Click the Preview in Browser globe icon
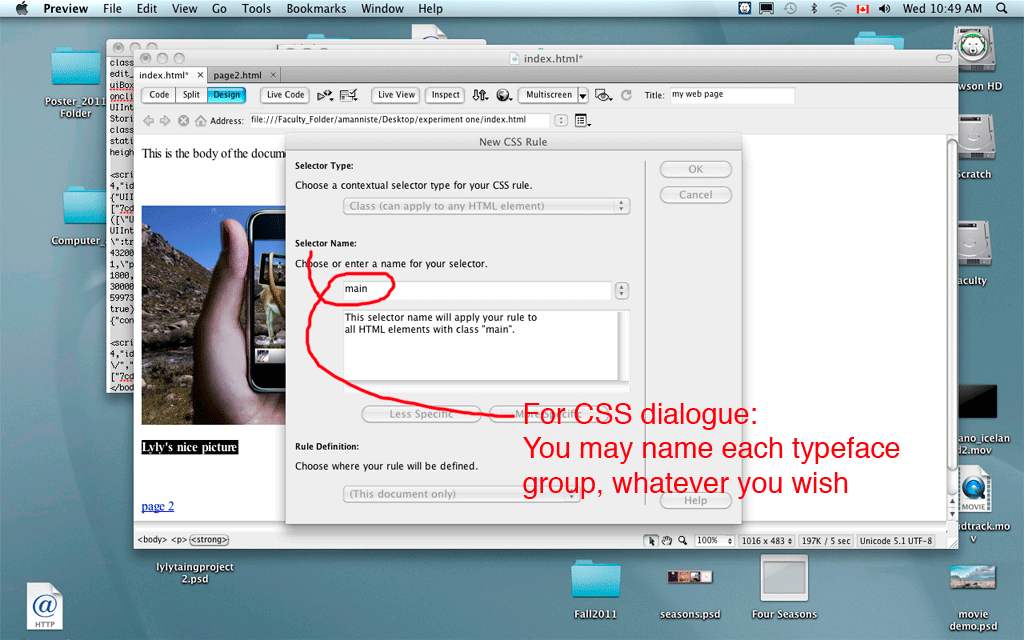 tap(504, 95)
